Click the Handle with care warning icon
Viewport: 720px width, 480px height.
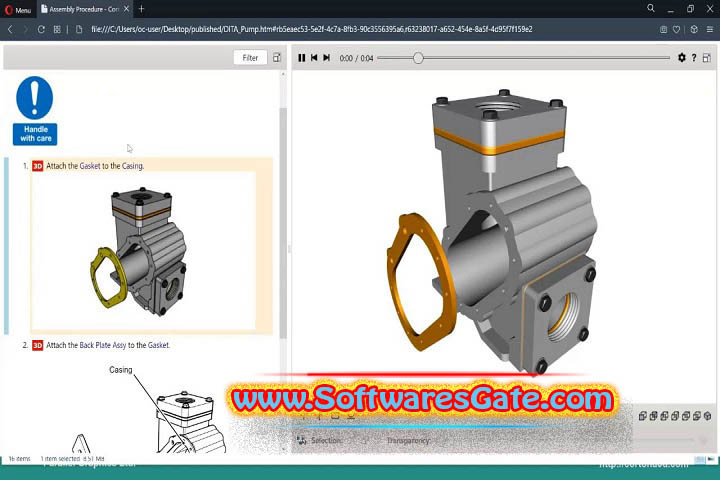[35, 111]
